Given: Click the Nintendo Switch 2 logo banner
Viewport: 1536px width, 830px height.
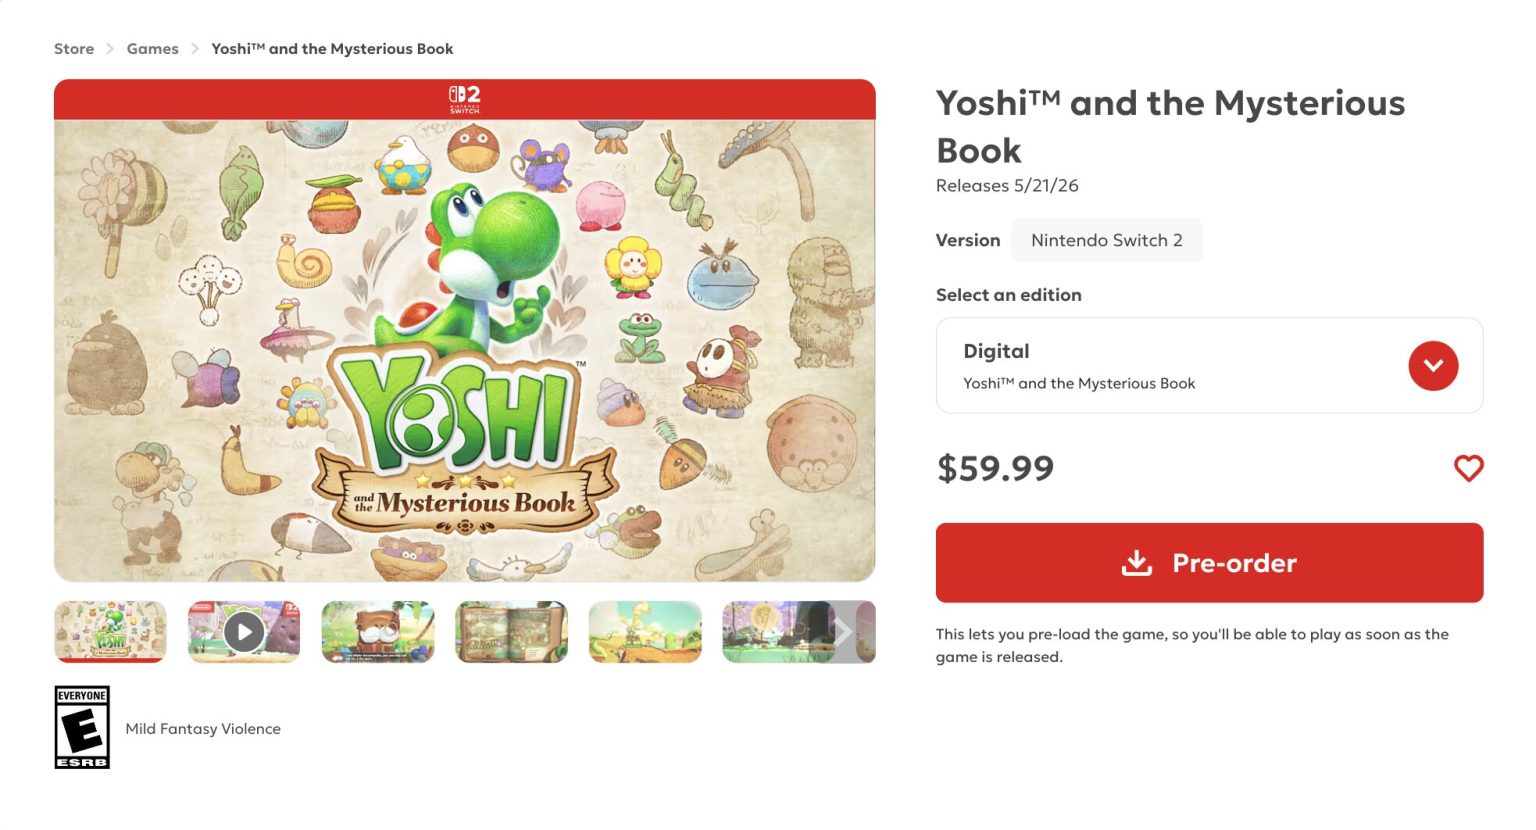Looking at the screenshot, I should pyautogui.click(x=465, y=99).
